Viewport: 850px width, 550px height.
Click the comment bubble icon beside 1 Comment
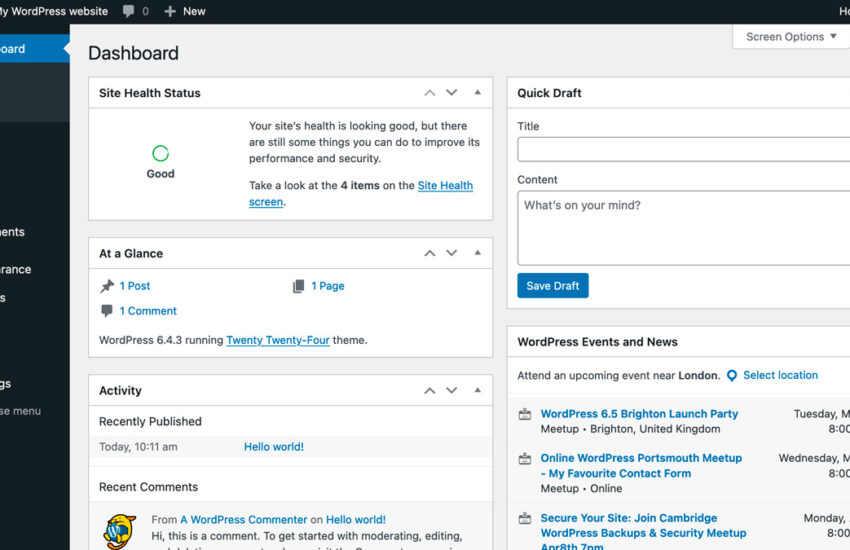(107, 311)
